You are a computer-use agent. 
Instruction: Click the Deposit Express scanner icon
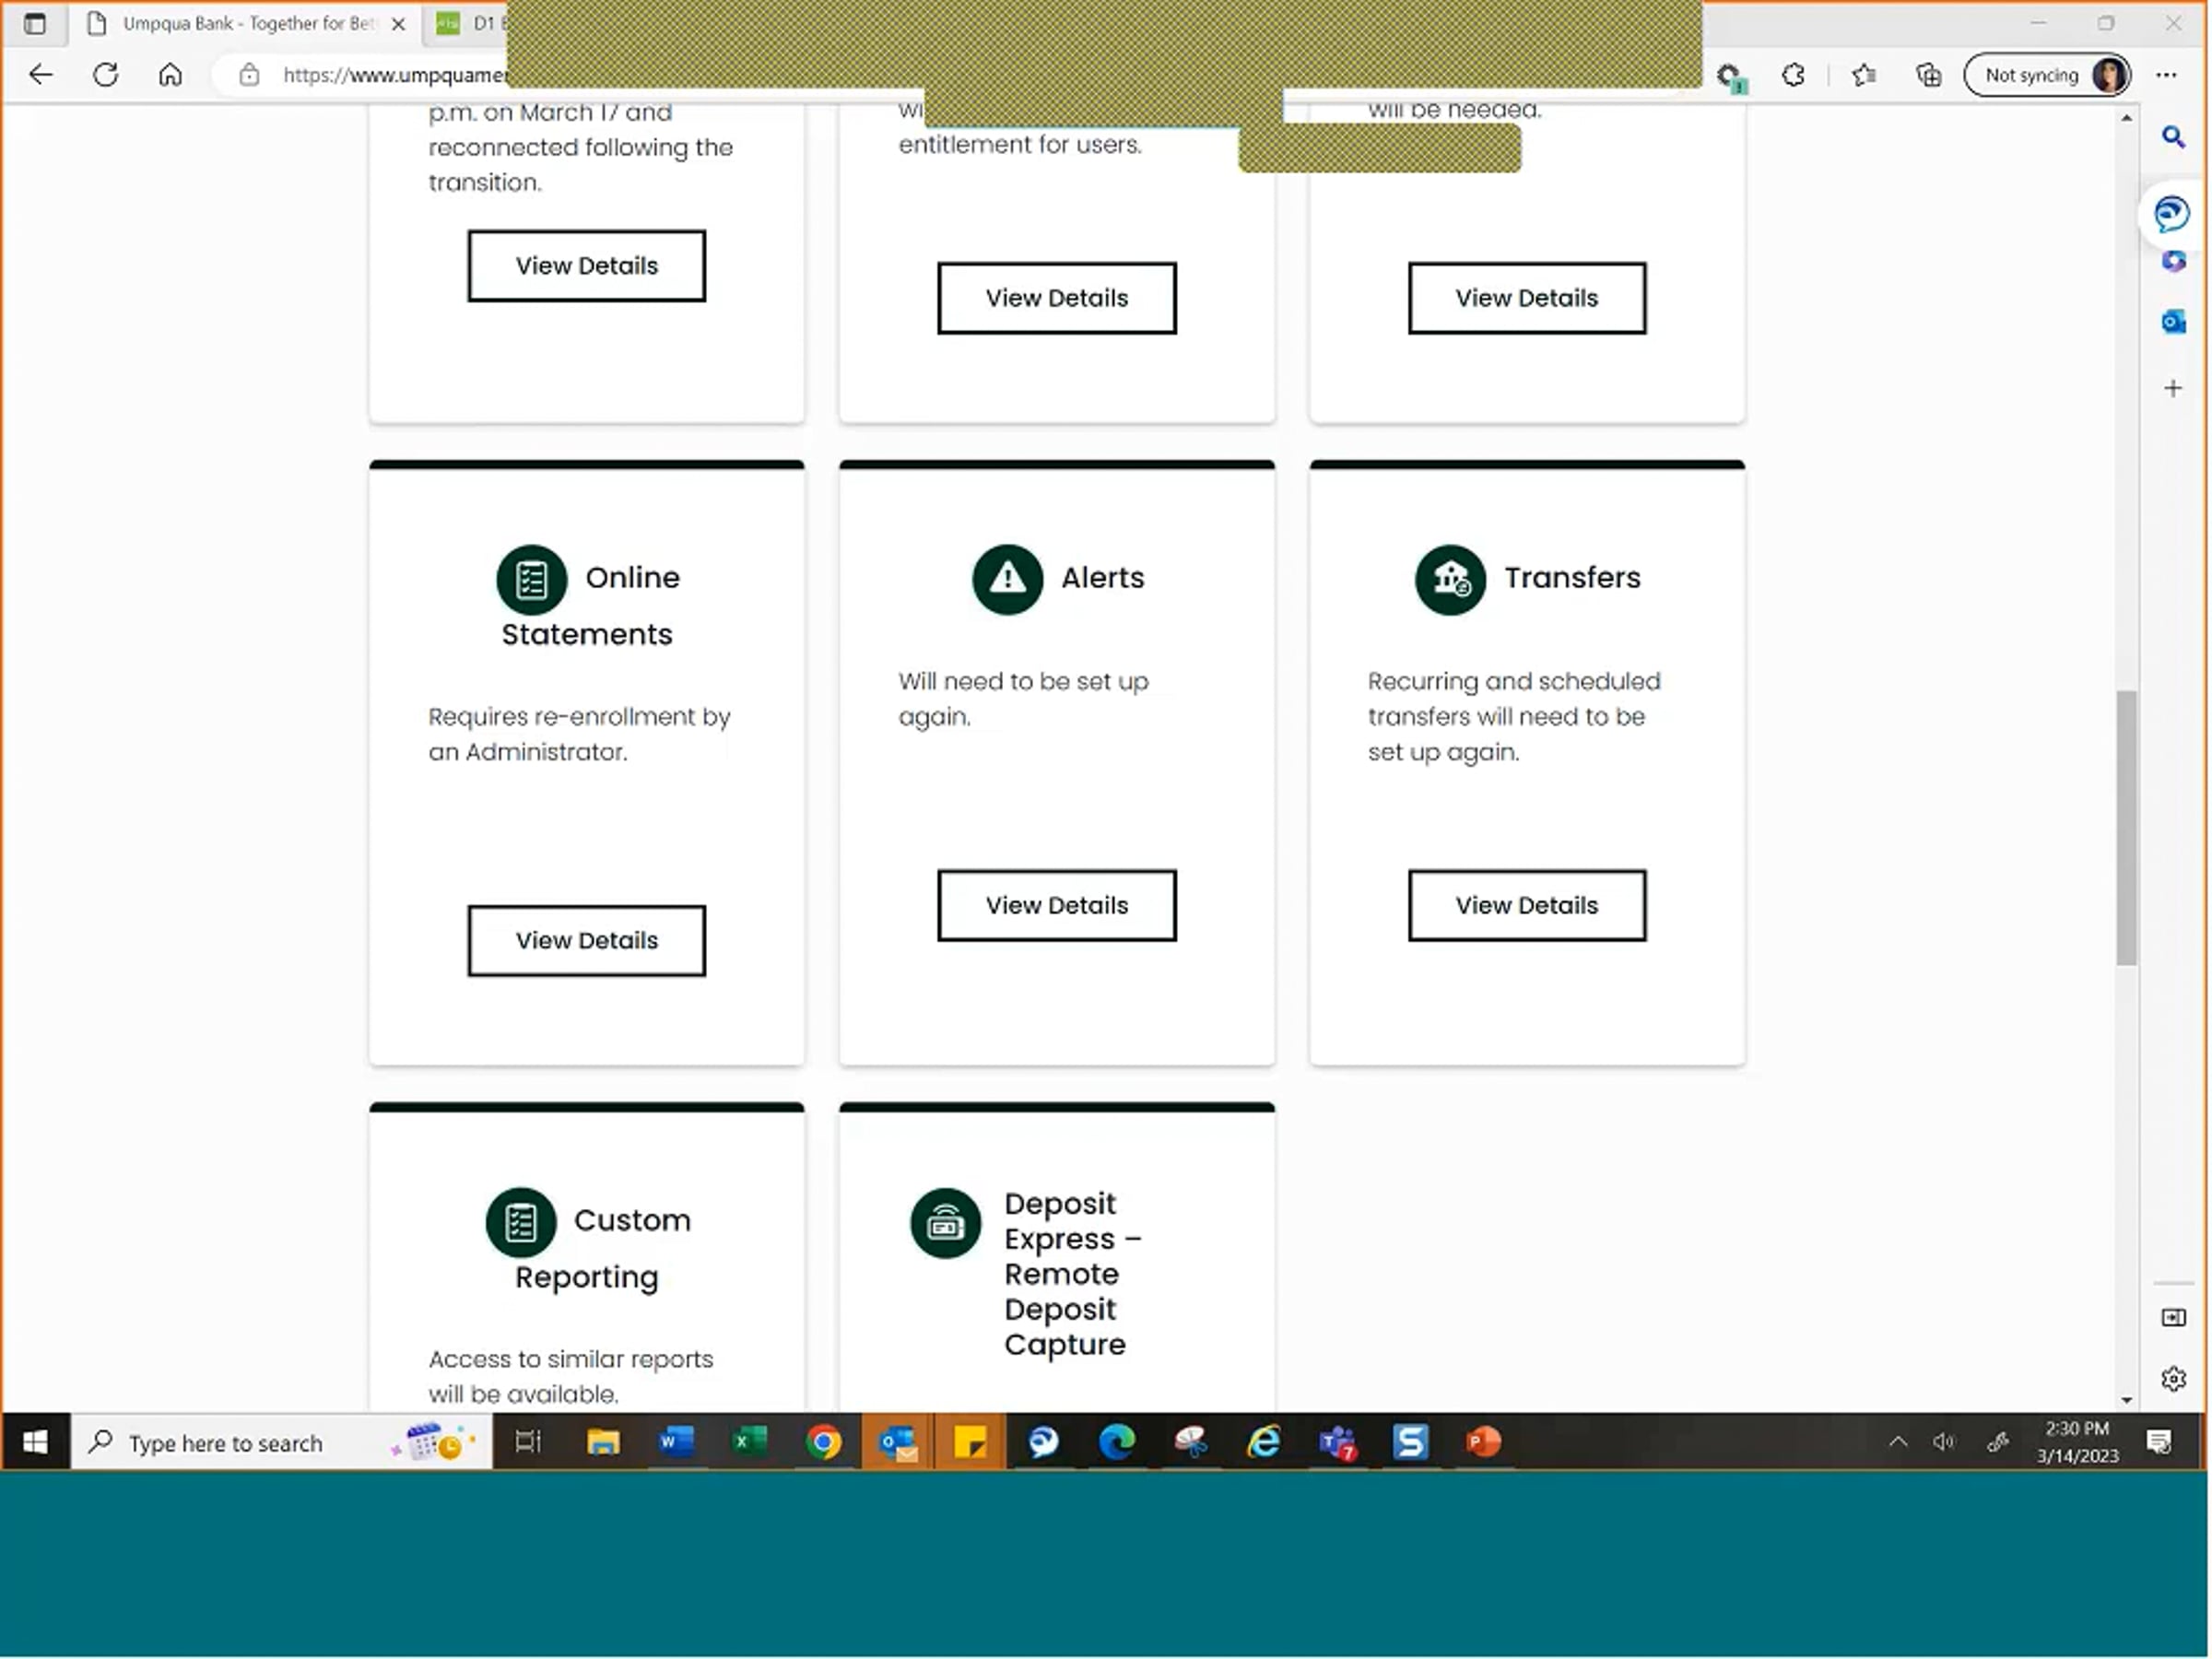945,1222
